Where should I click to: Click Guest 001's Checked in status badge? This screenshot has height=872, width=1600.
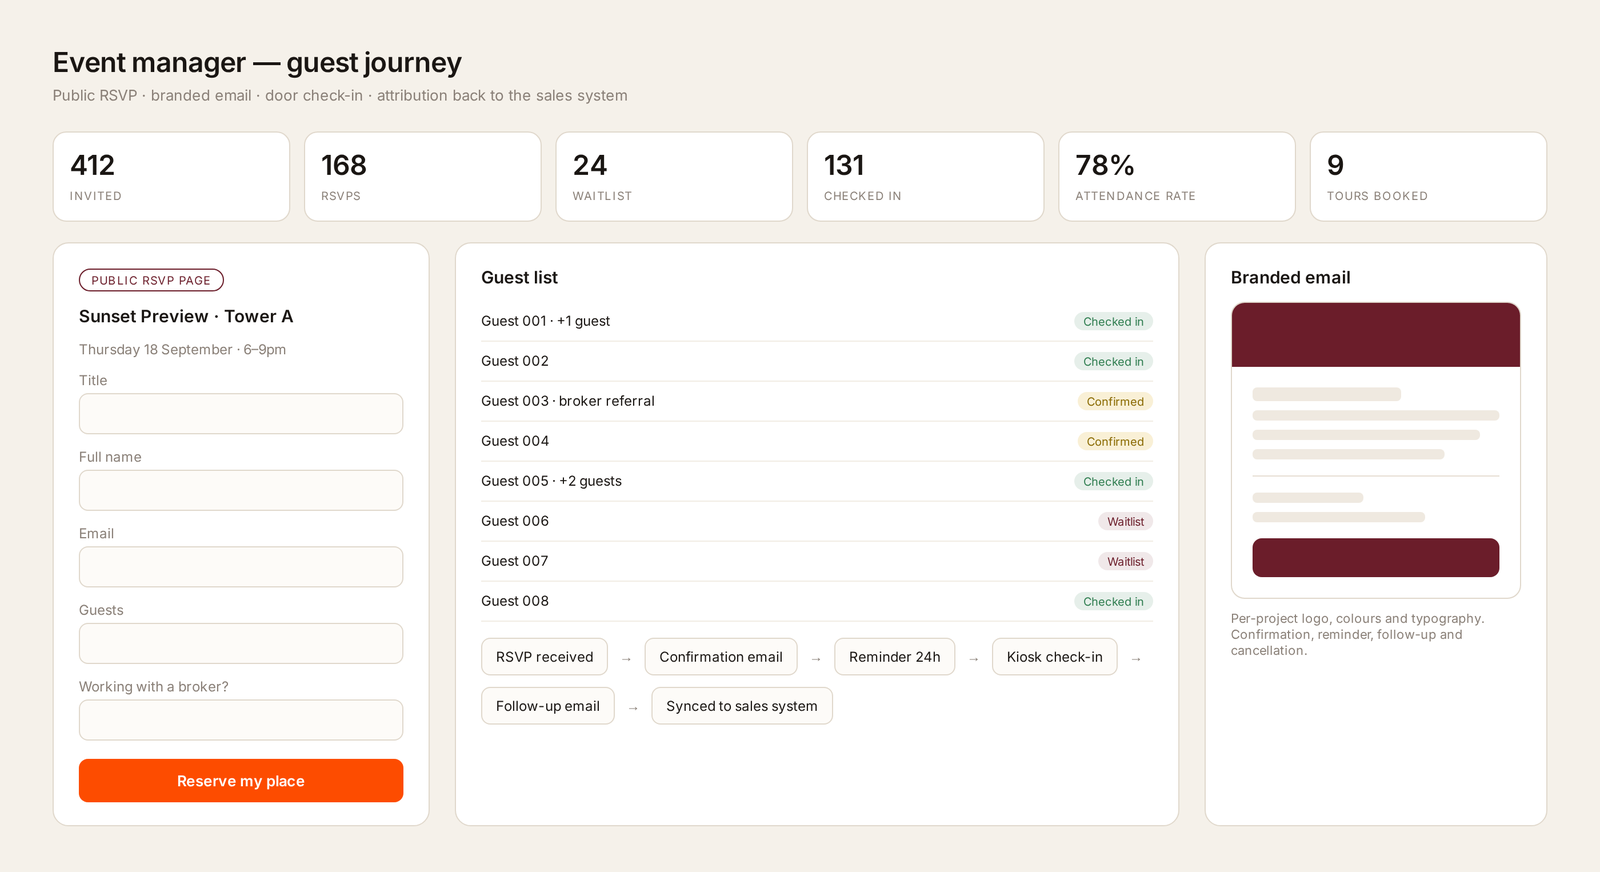click(1113, 321)
